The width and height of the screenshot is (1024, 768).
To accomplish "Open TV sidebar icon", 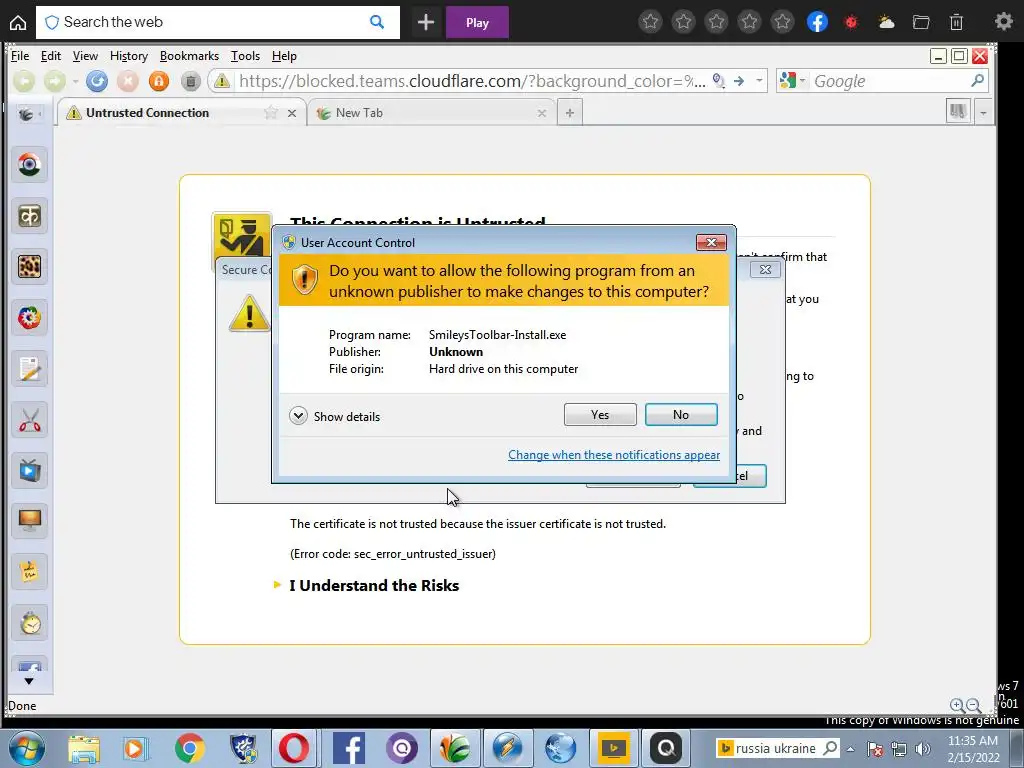I will coord(29,470).
